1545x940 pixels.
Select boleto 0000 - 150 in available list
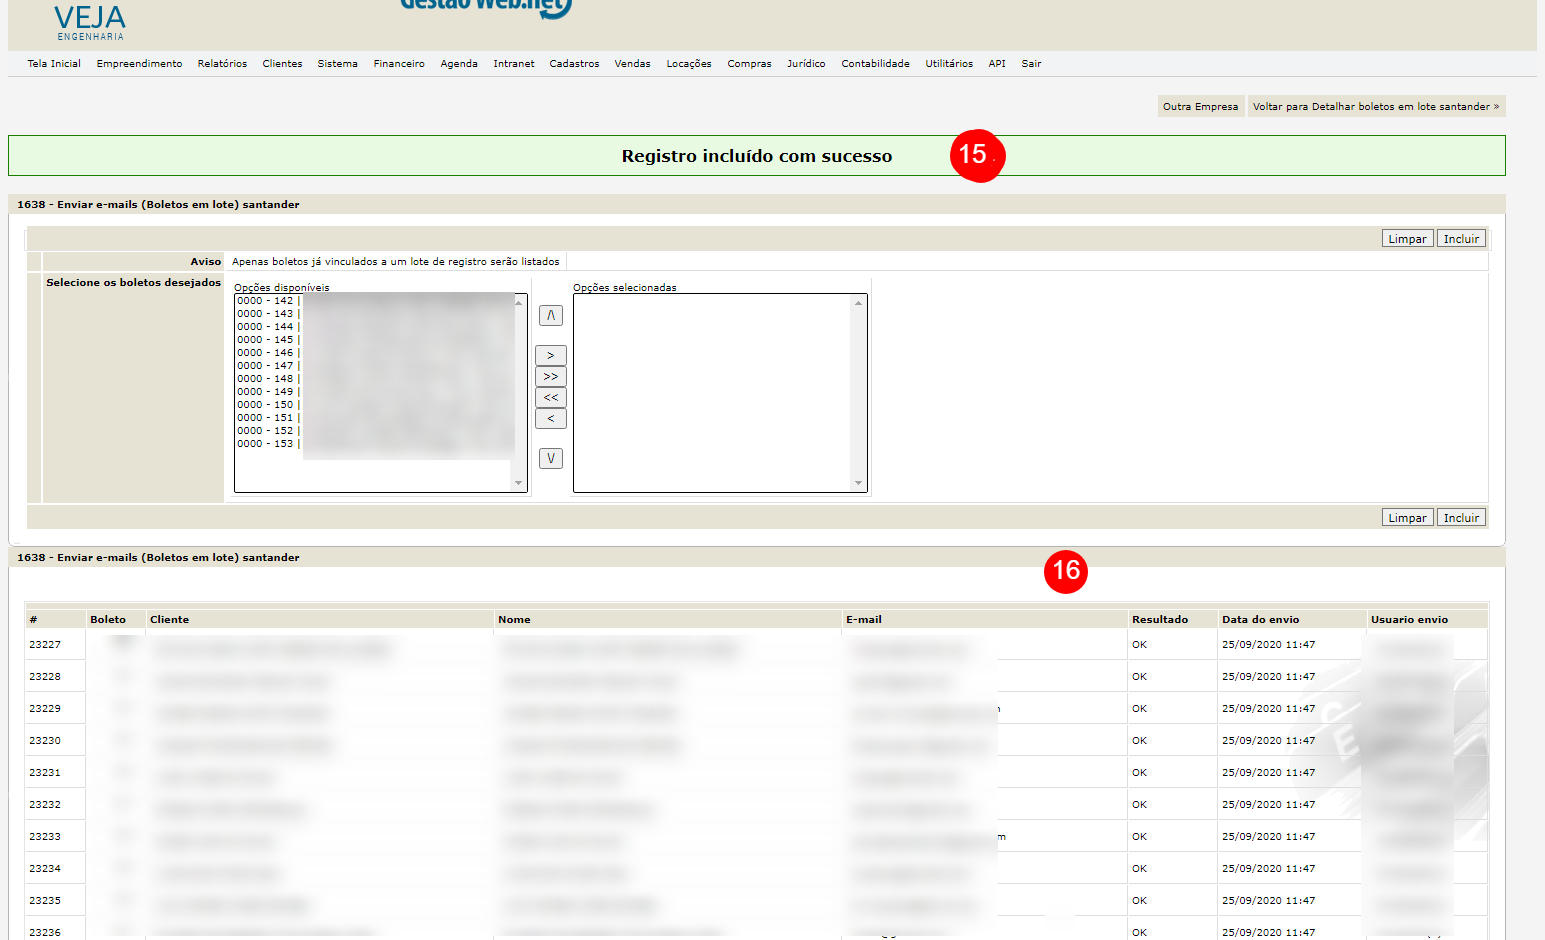266,405
